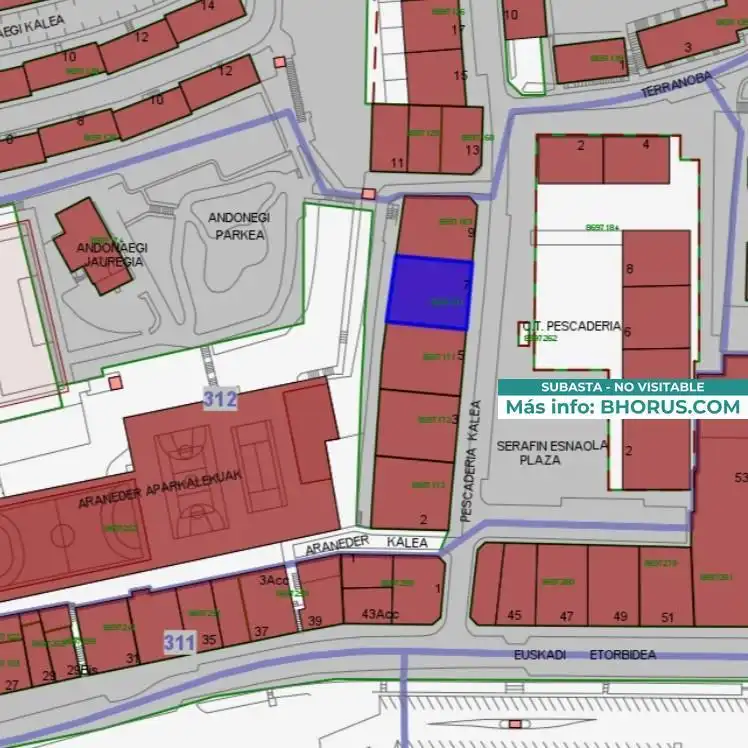Click building number 11

pos(397,163)
